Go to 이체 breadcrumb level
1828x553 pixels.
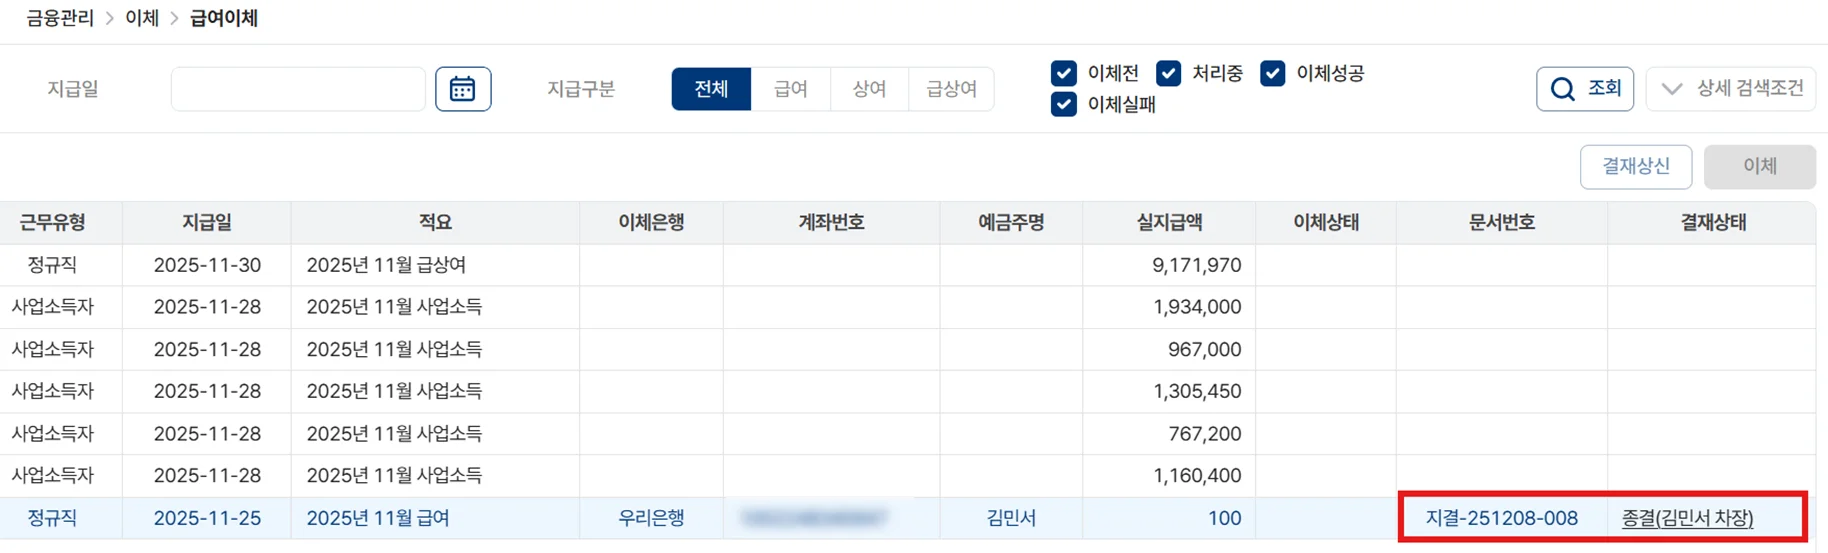tap(142, 18)
